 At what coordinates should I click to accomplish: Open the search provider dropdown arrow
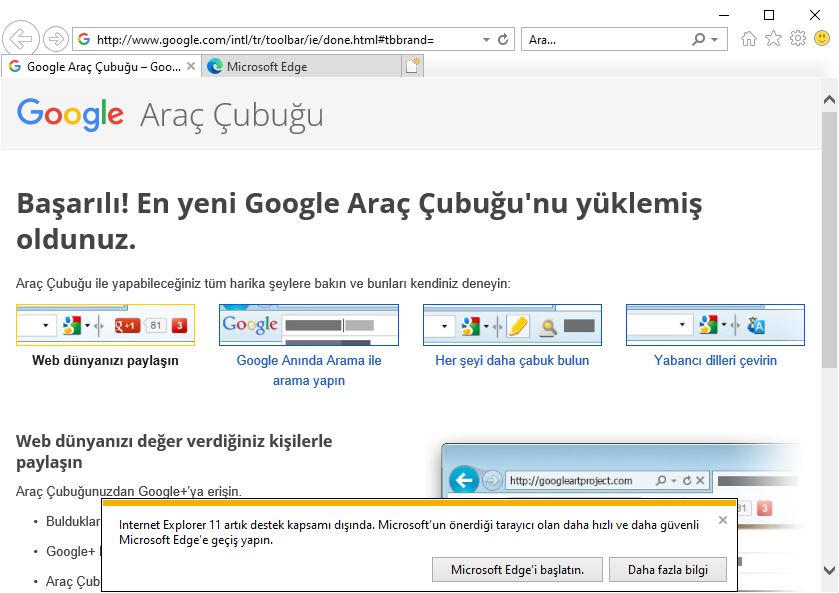coord(714,40)
